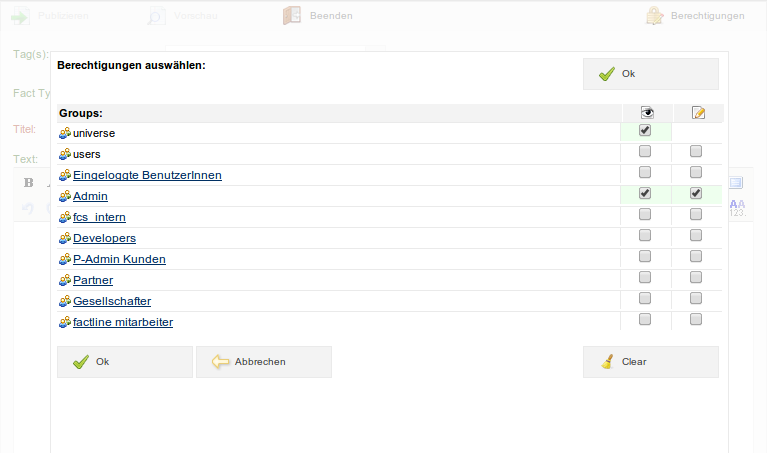The height and width of the screenshot is (453, 767).
Task: Confirm with the bottom-left Ok button
Action: coord(124,362)
